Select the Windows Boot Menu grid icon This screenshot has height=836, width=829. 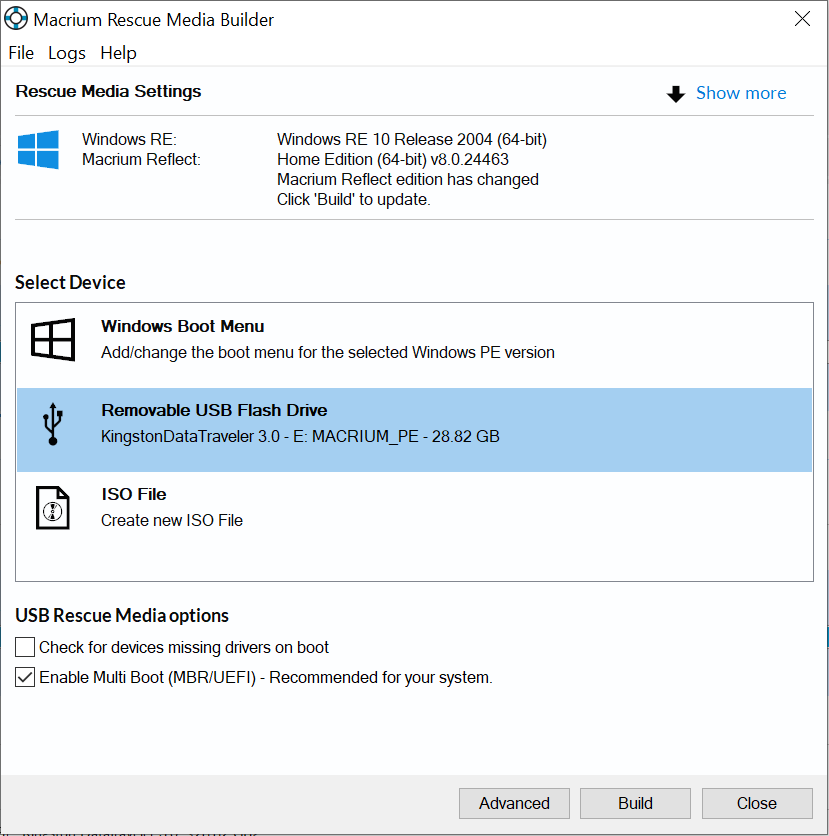coord(52,340)
